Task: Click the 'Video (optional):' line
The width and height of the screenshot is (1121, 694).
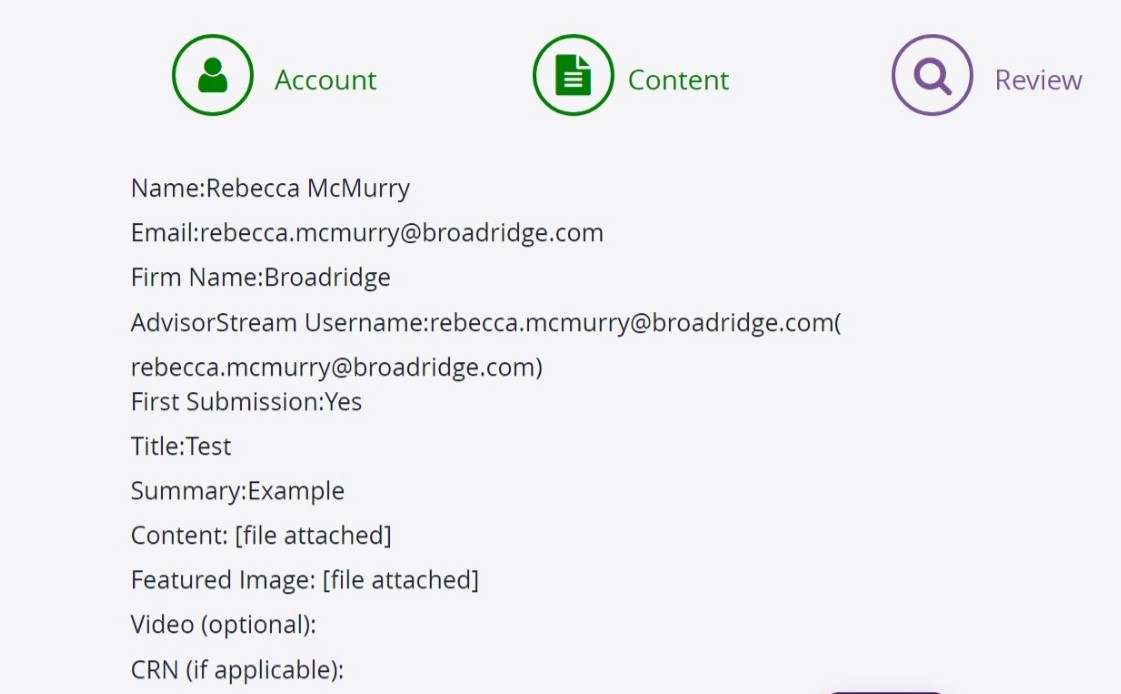Action: (x=223, y=625)
